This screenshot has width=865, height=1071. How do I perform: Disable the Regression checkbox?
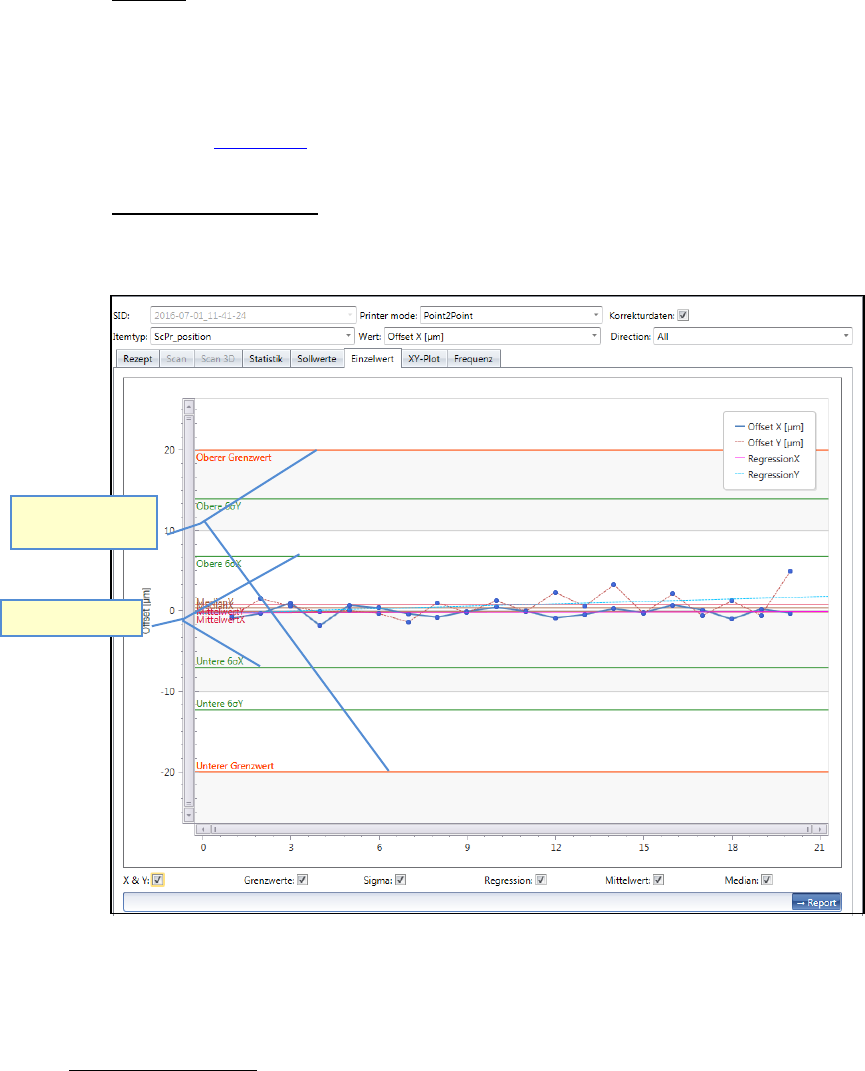click(x=540, y=880)
